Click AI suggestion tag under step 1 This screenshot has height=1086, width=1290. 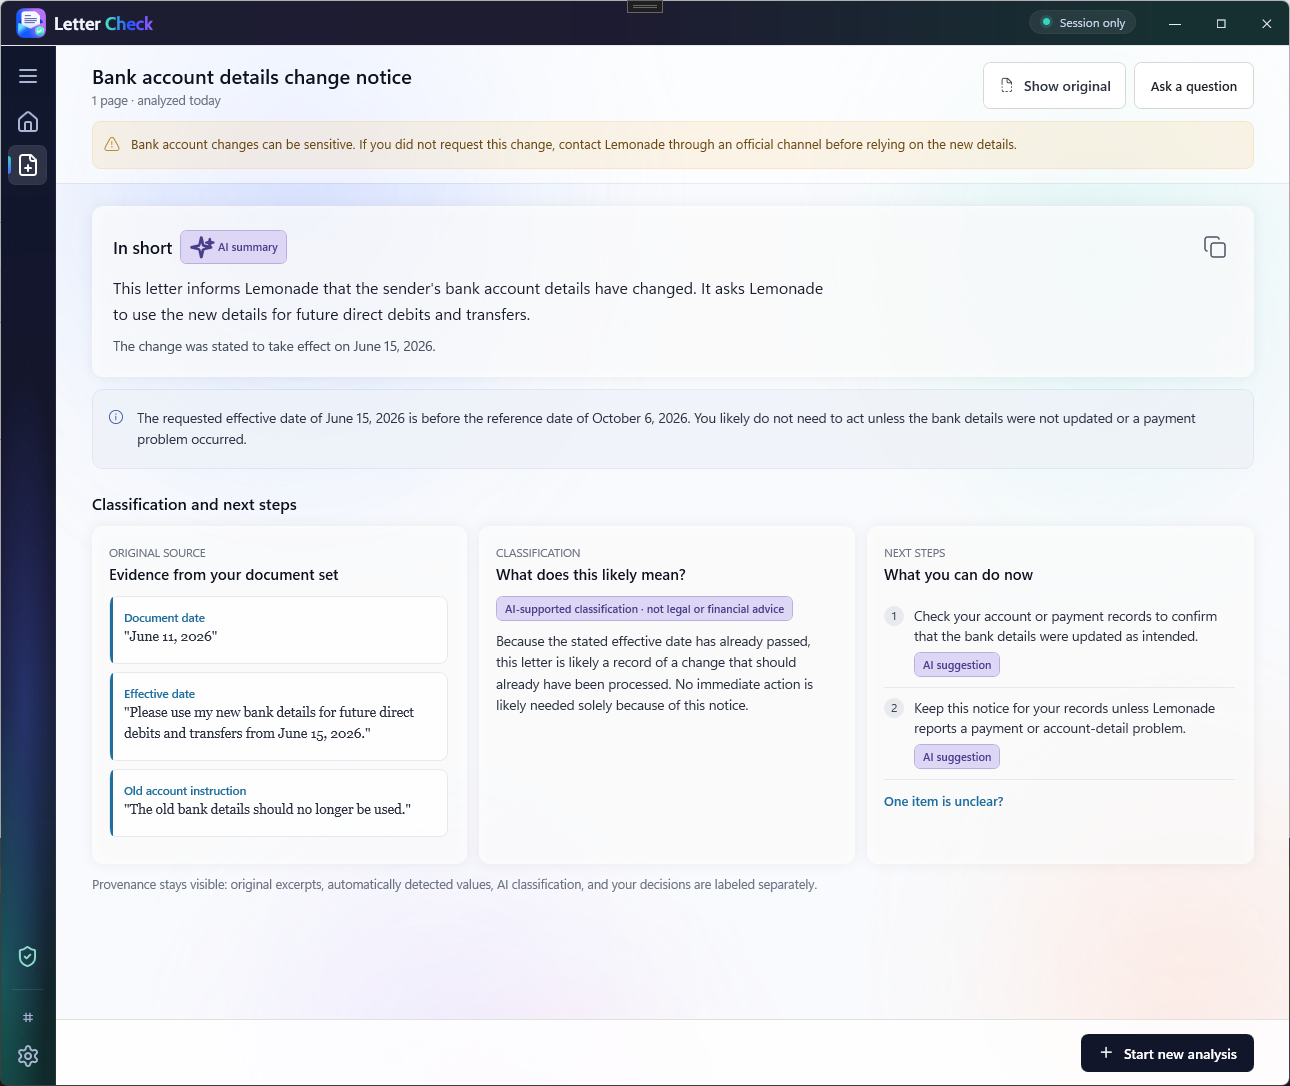(956, 665)
